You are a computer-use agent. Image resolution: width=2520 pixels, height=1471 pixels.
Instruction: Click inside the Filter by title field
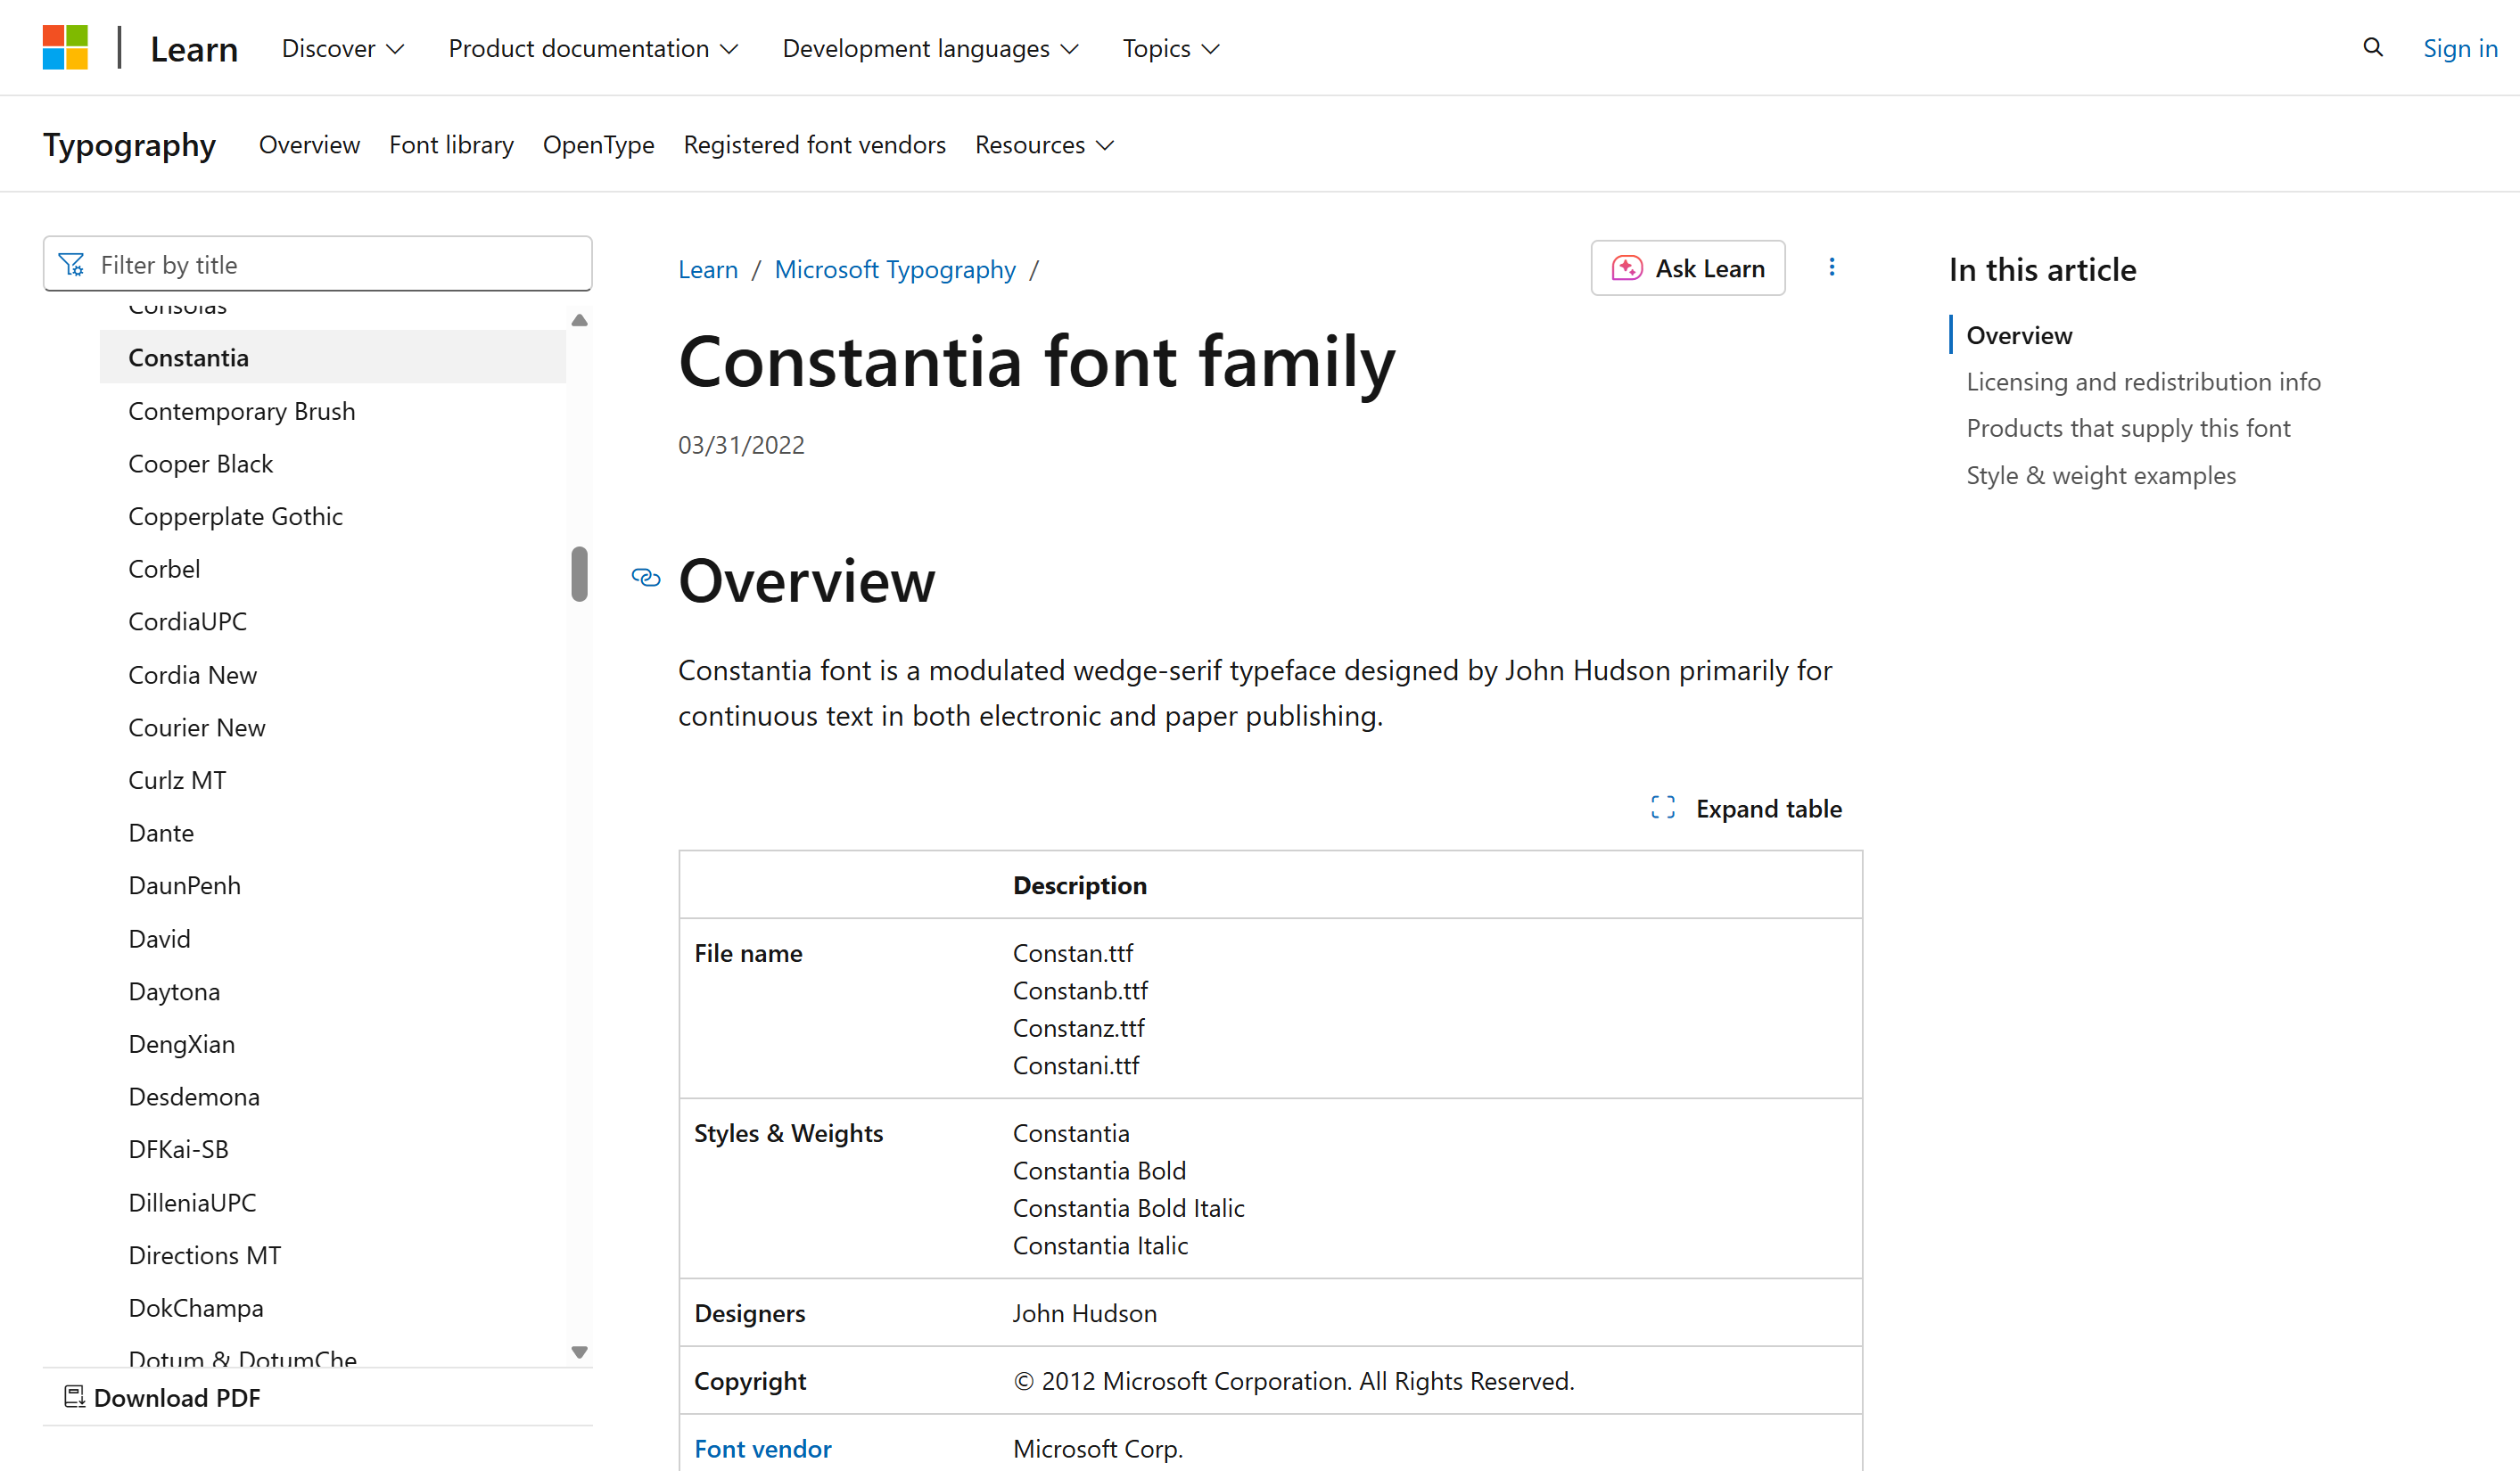click(318, 263)
